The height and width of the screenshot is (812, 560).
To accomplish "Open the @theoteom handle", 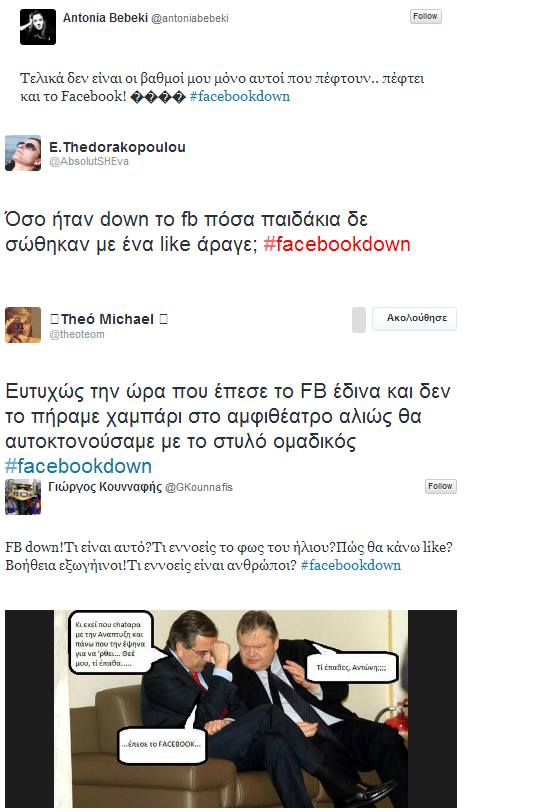I will (77, 335).
